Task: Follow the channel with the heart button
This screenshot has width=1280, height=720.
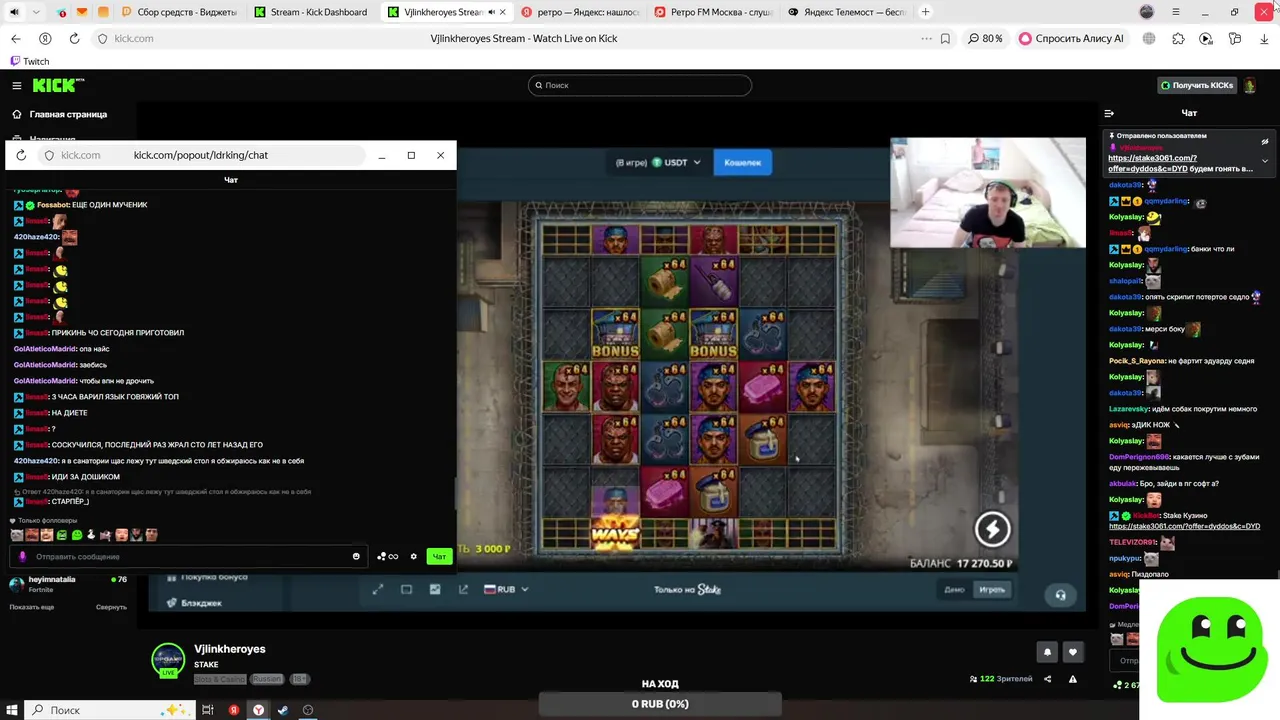Action: (x=1073, y=652)
